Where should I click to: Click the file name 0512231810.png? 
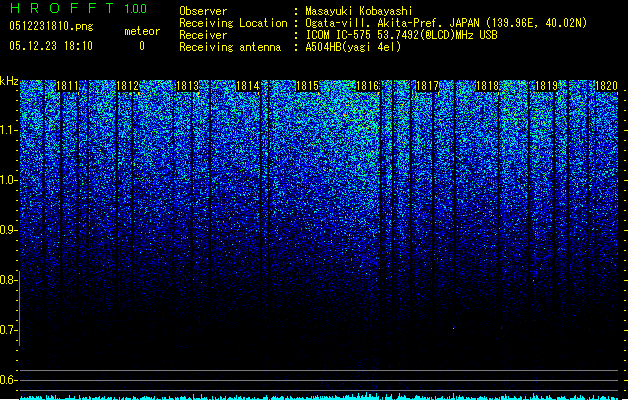51,26
